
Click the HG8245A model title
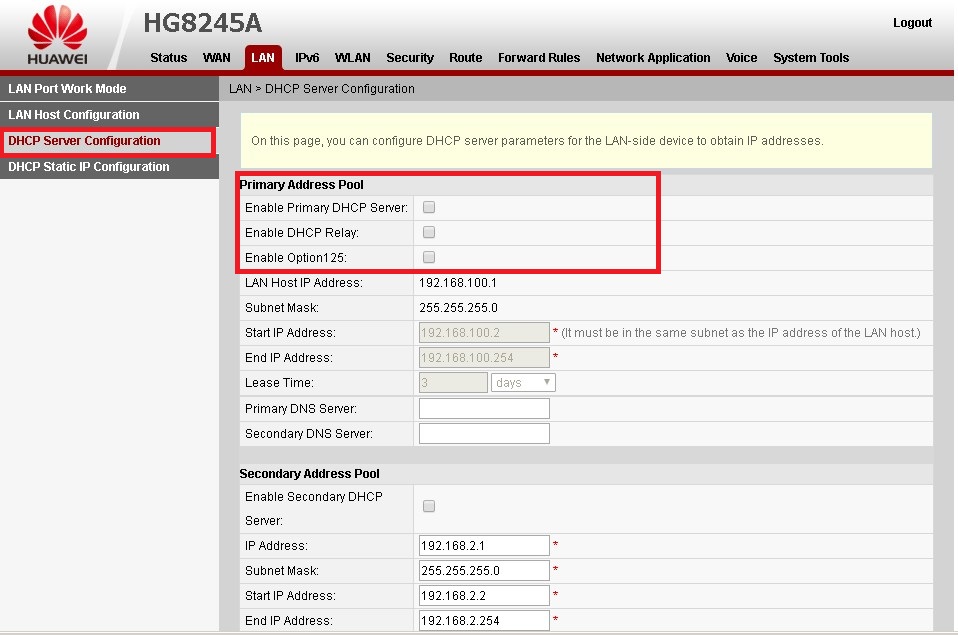pyautogui.click(x=202, y=23)
